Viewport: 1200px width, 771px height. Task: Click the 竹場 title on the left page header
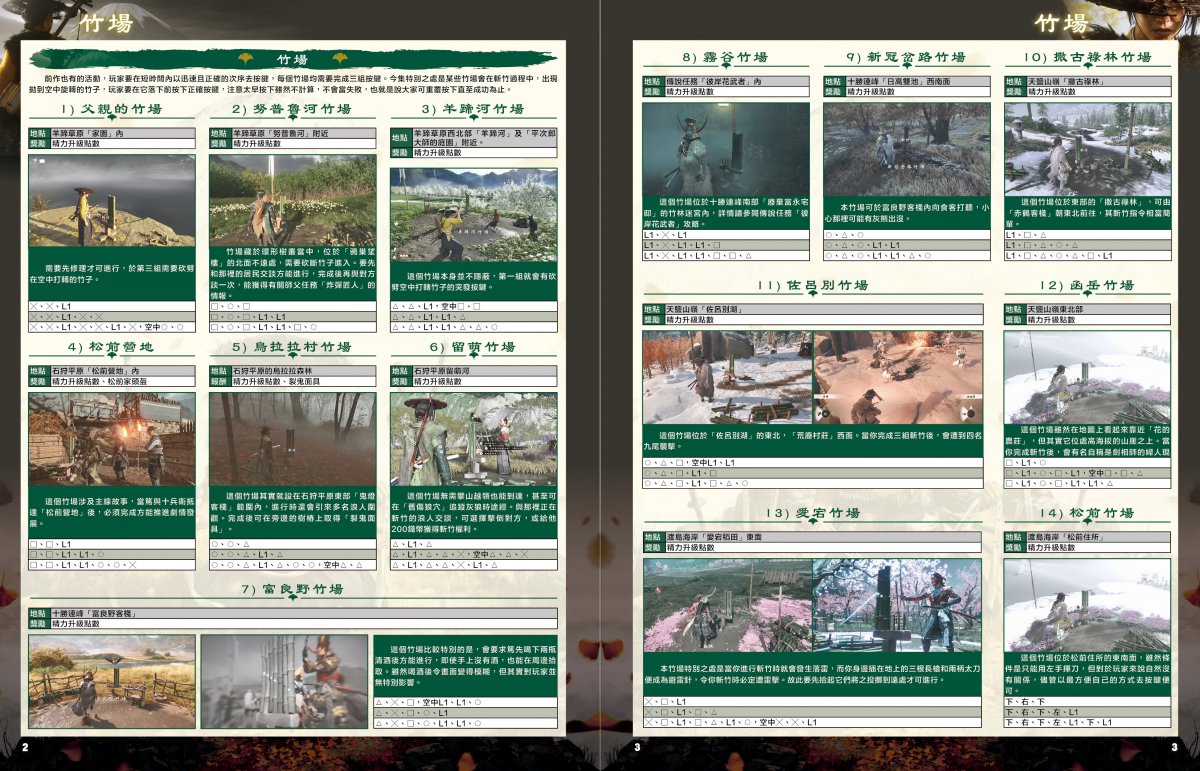click(104, 22)
